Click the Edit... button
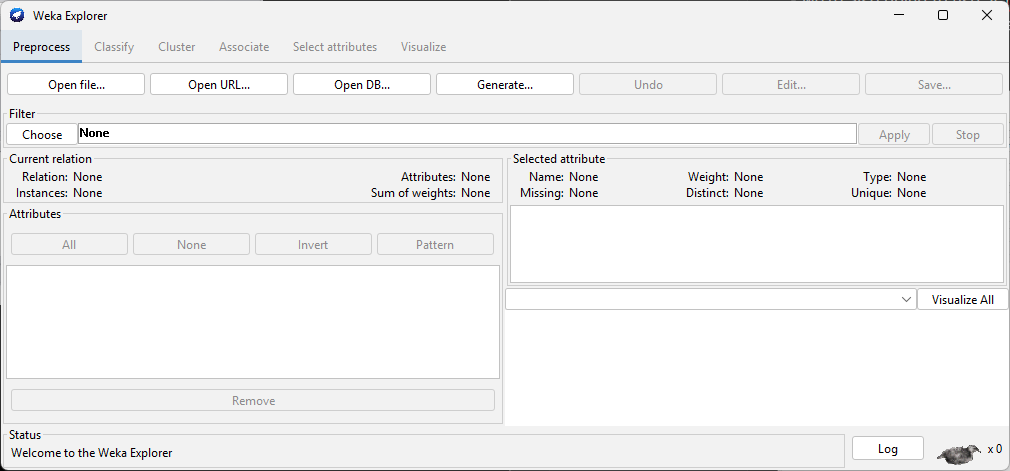Image resolution: width=1010 pixels, height=471 pixels. point(791,84)
